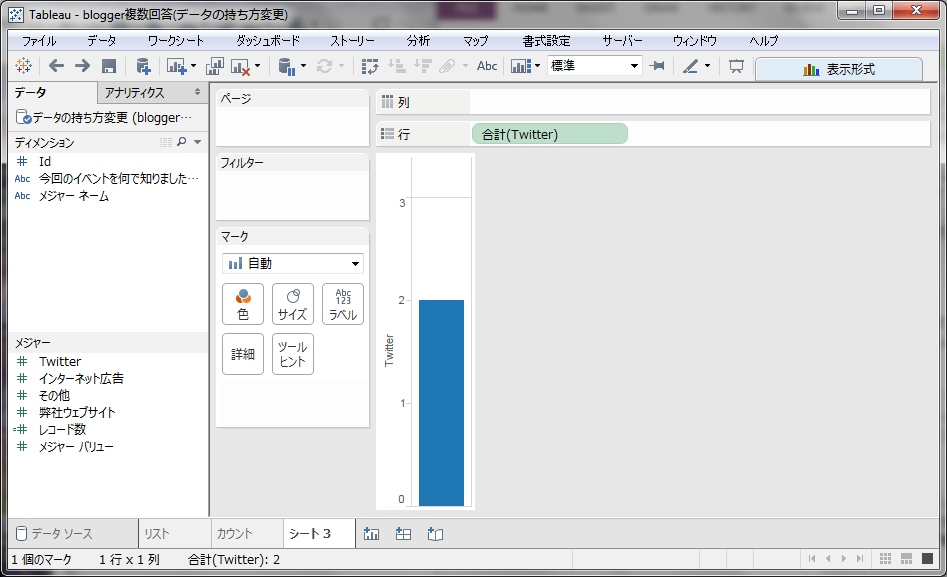Open the 書式設定 menu

point(547,41)
